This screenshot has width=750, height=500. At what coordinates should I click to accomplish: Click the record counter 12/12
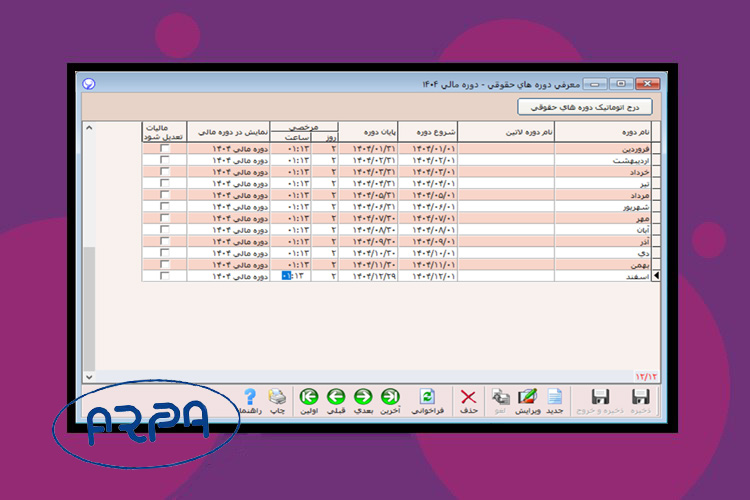pos(646,377)
